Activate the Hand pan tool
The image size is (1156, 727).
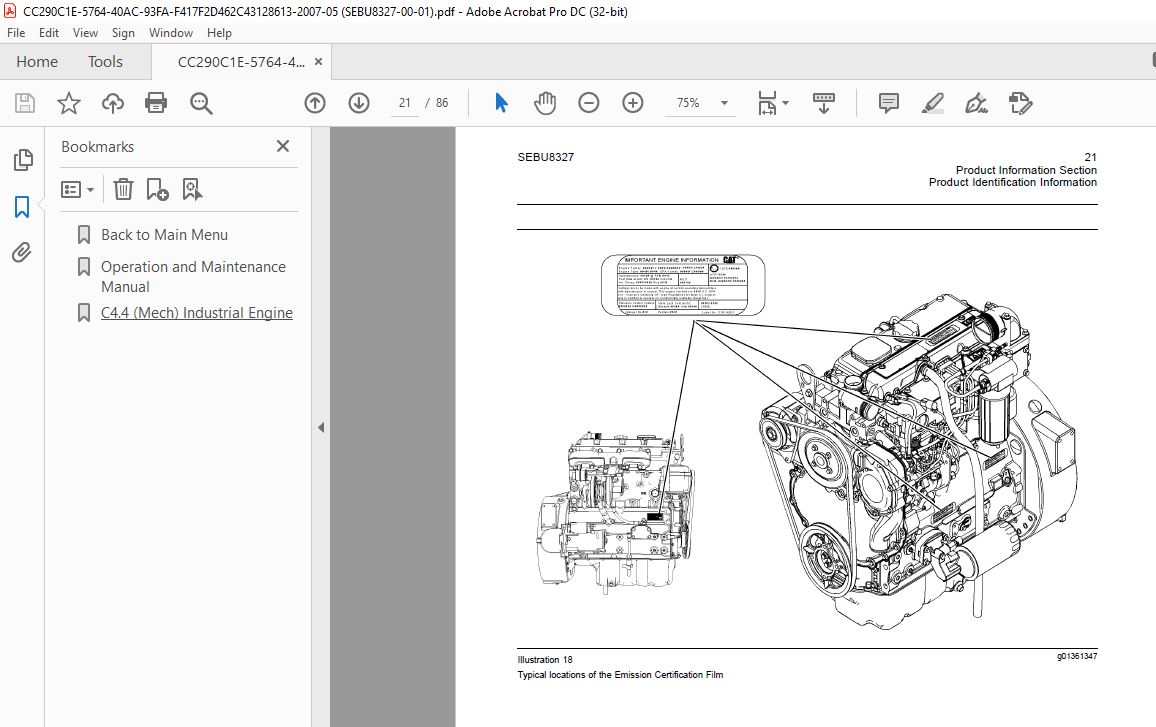coord(545,103)
